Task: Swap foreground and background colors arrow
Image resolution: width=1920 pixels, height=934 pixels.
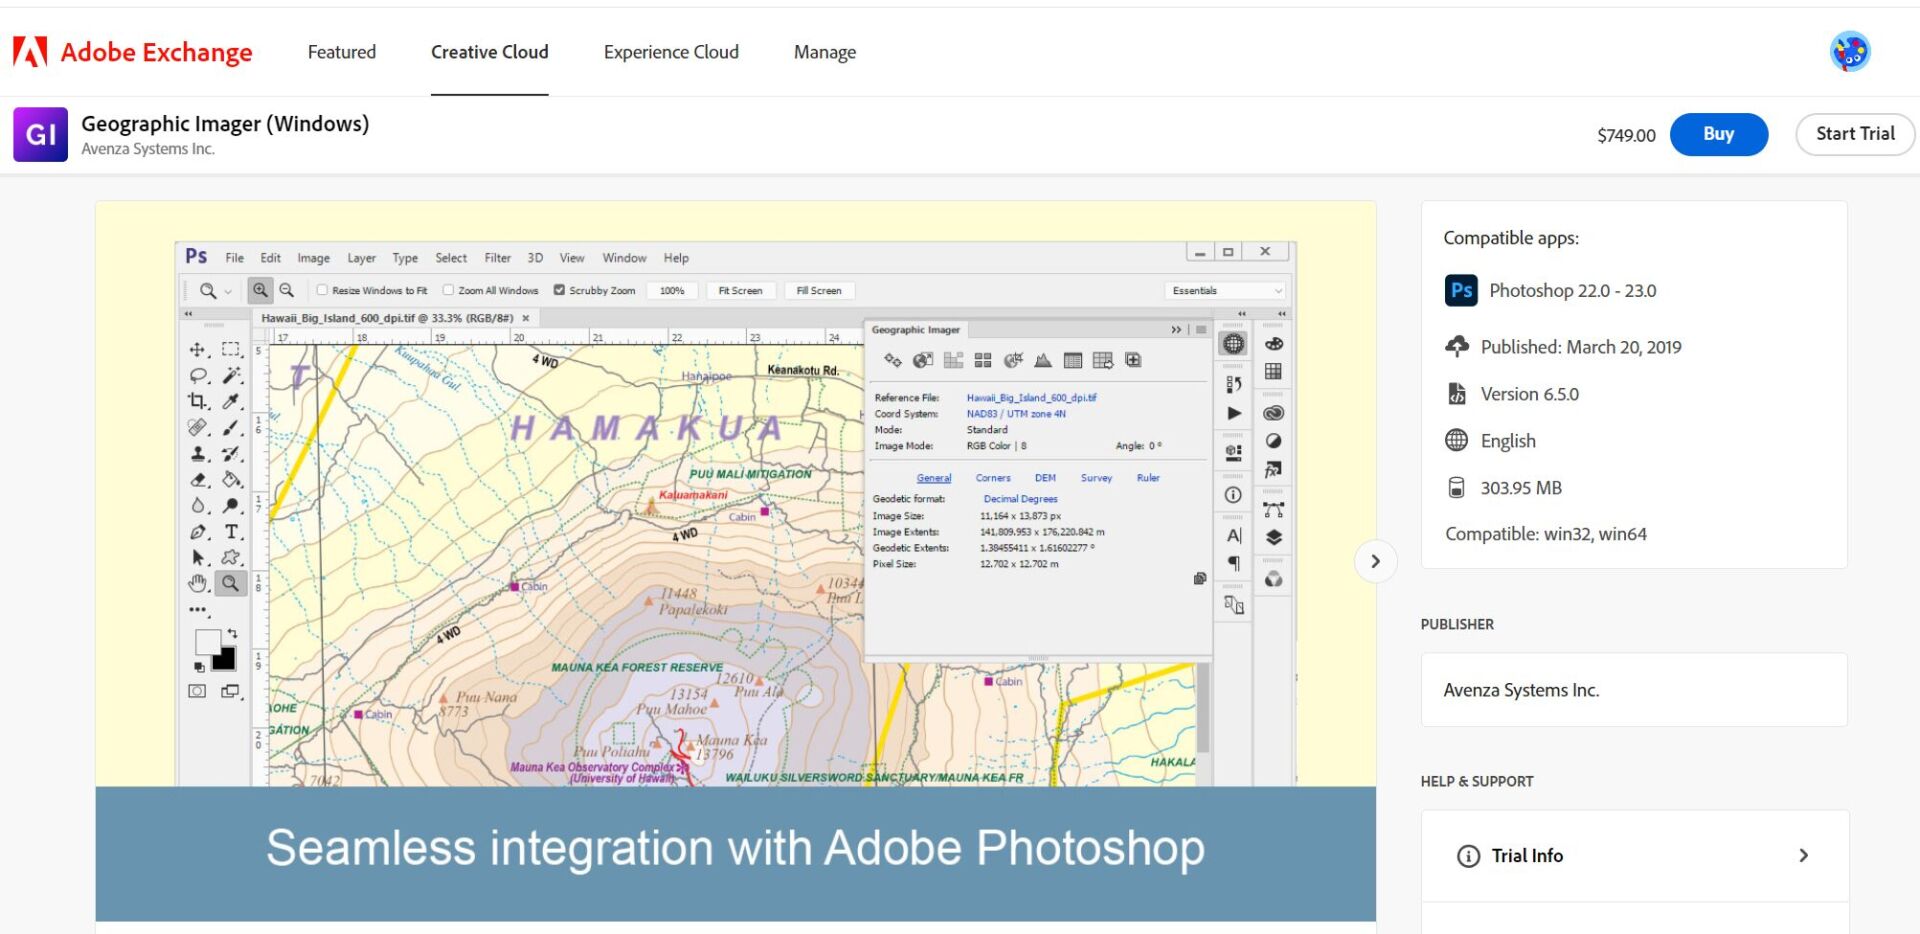Action: (232, 634)
